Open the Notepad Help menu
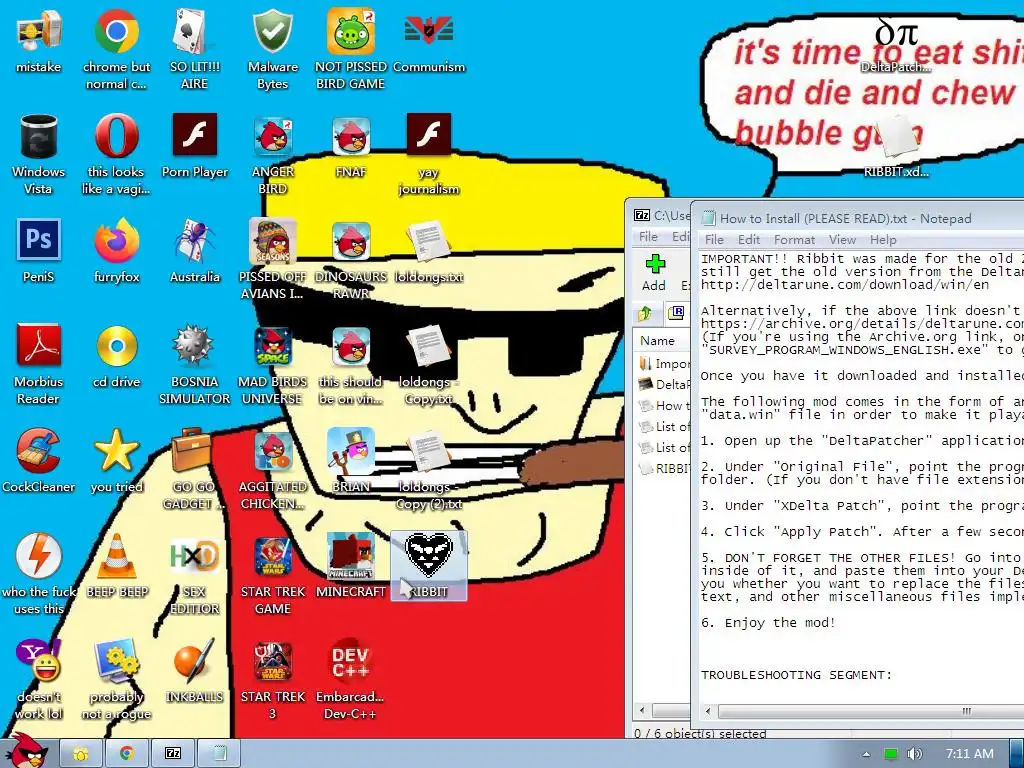Image resolution: width=1024 pixels, height=768 pixels. point(883,240)
